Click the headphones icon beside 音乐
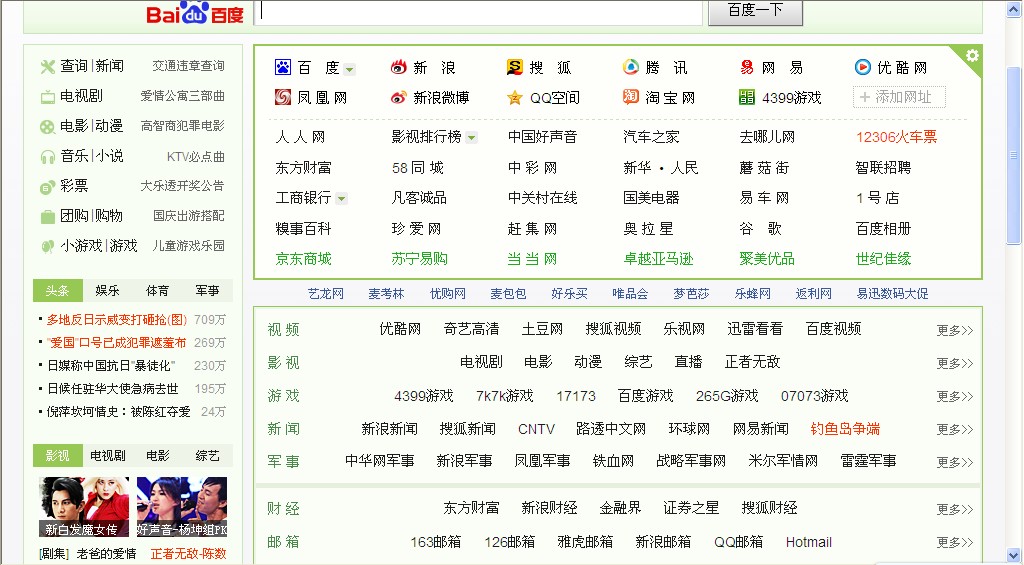Screen dimensions: 1024x565 [48, 157]
